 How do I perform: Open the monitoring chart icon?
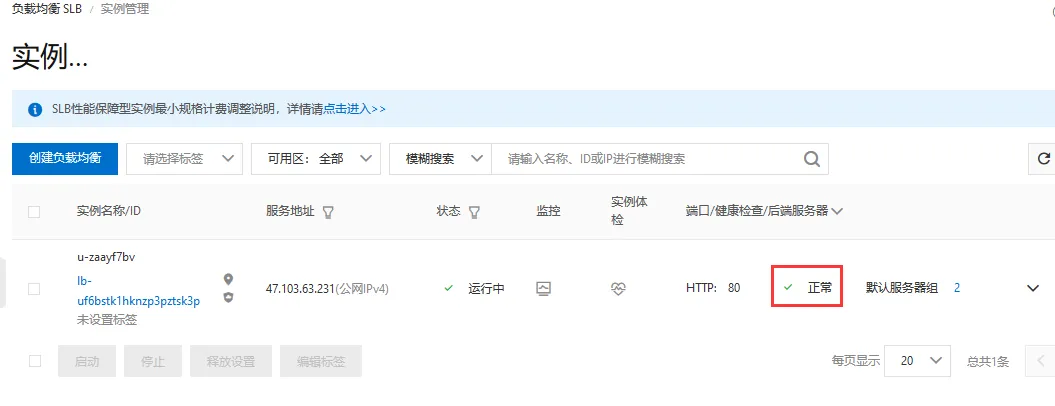coord(543,288)
